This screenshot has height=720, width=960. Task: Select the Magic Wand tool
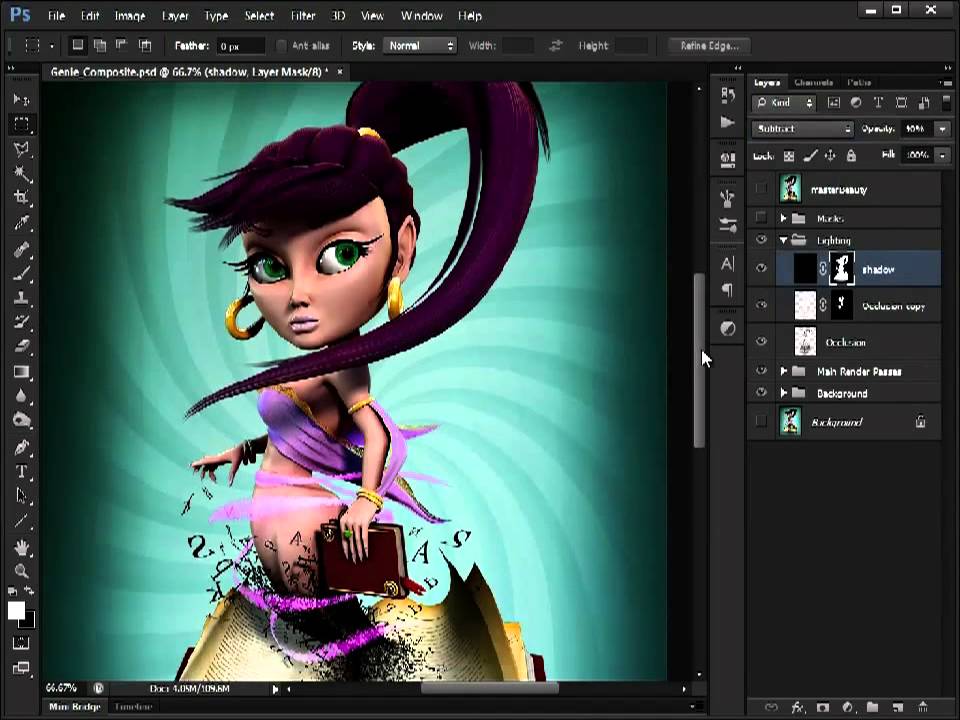[x=21, y=173]
